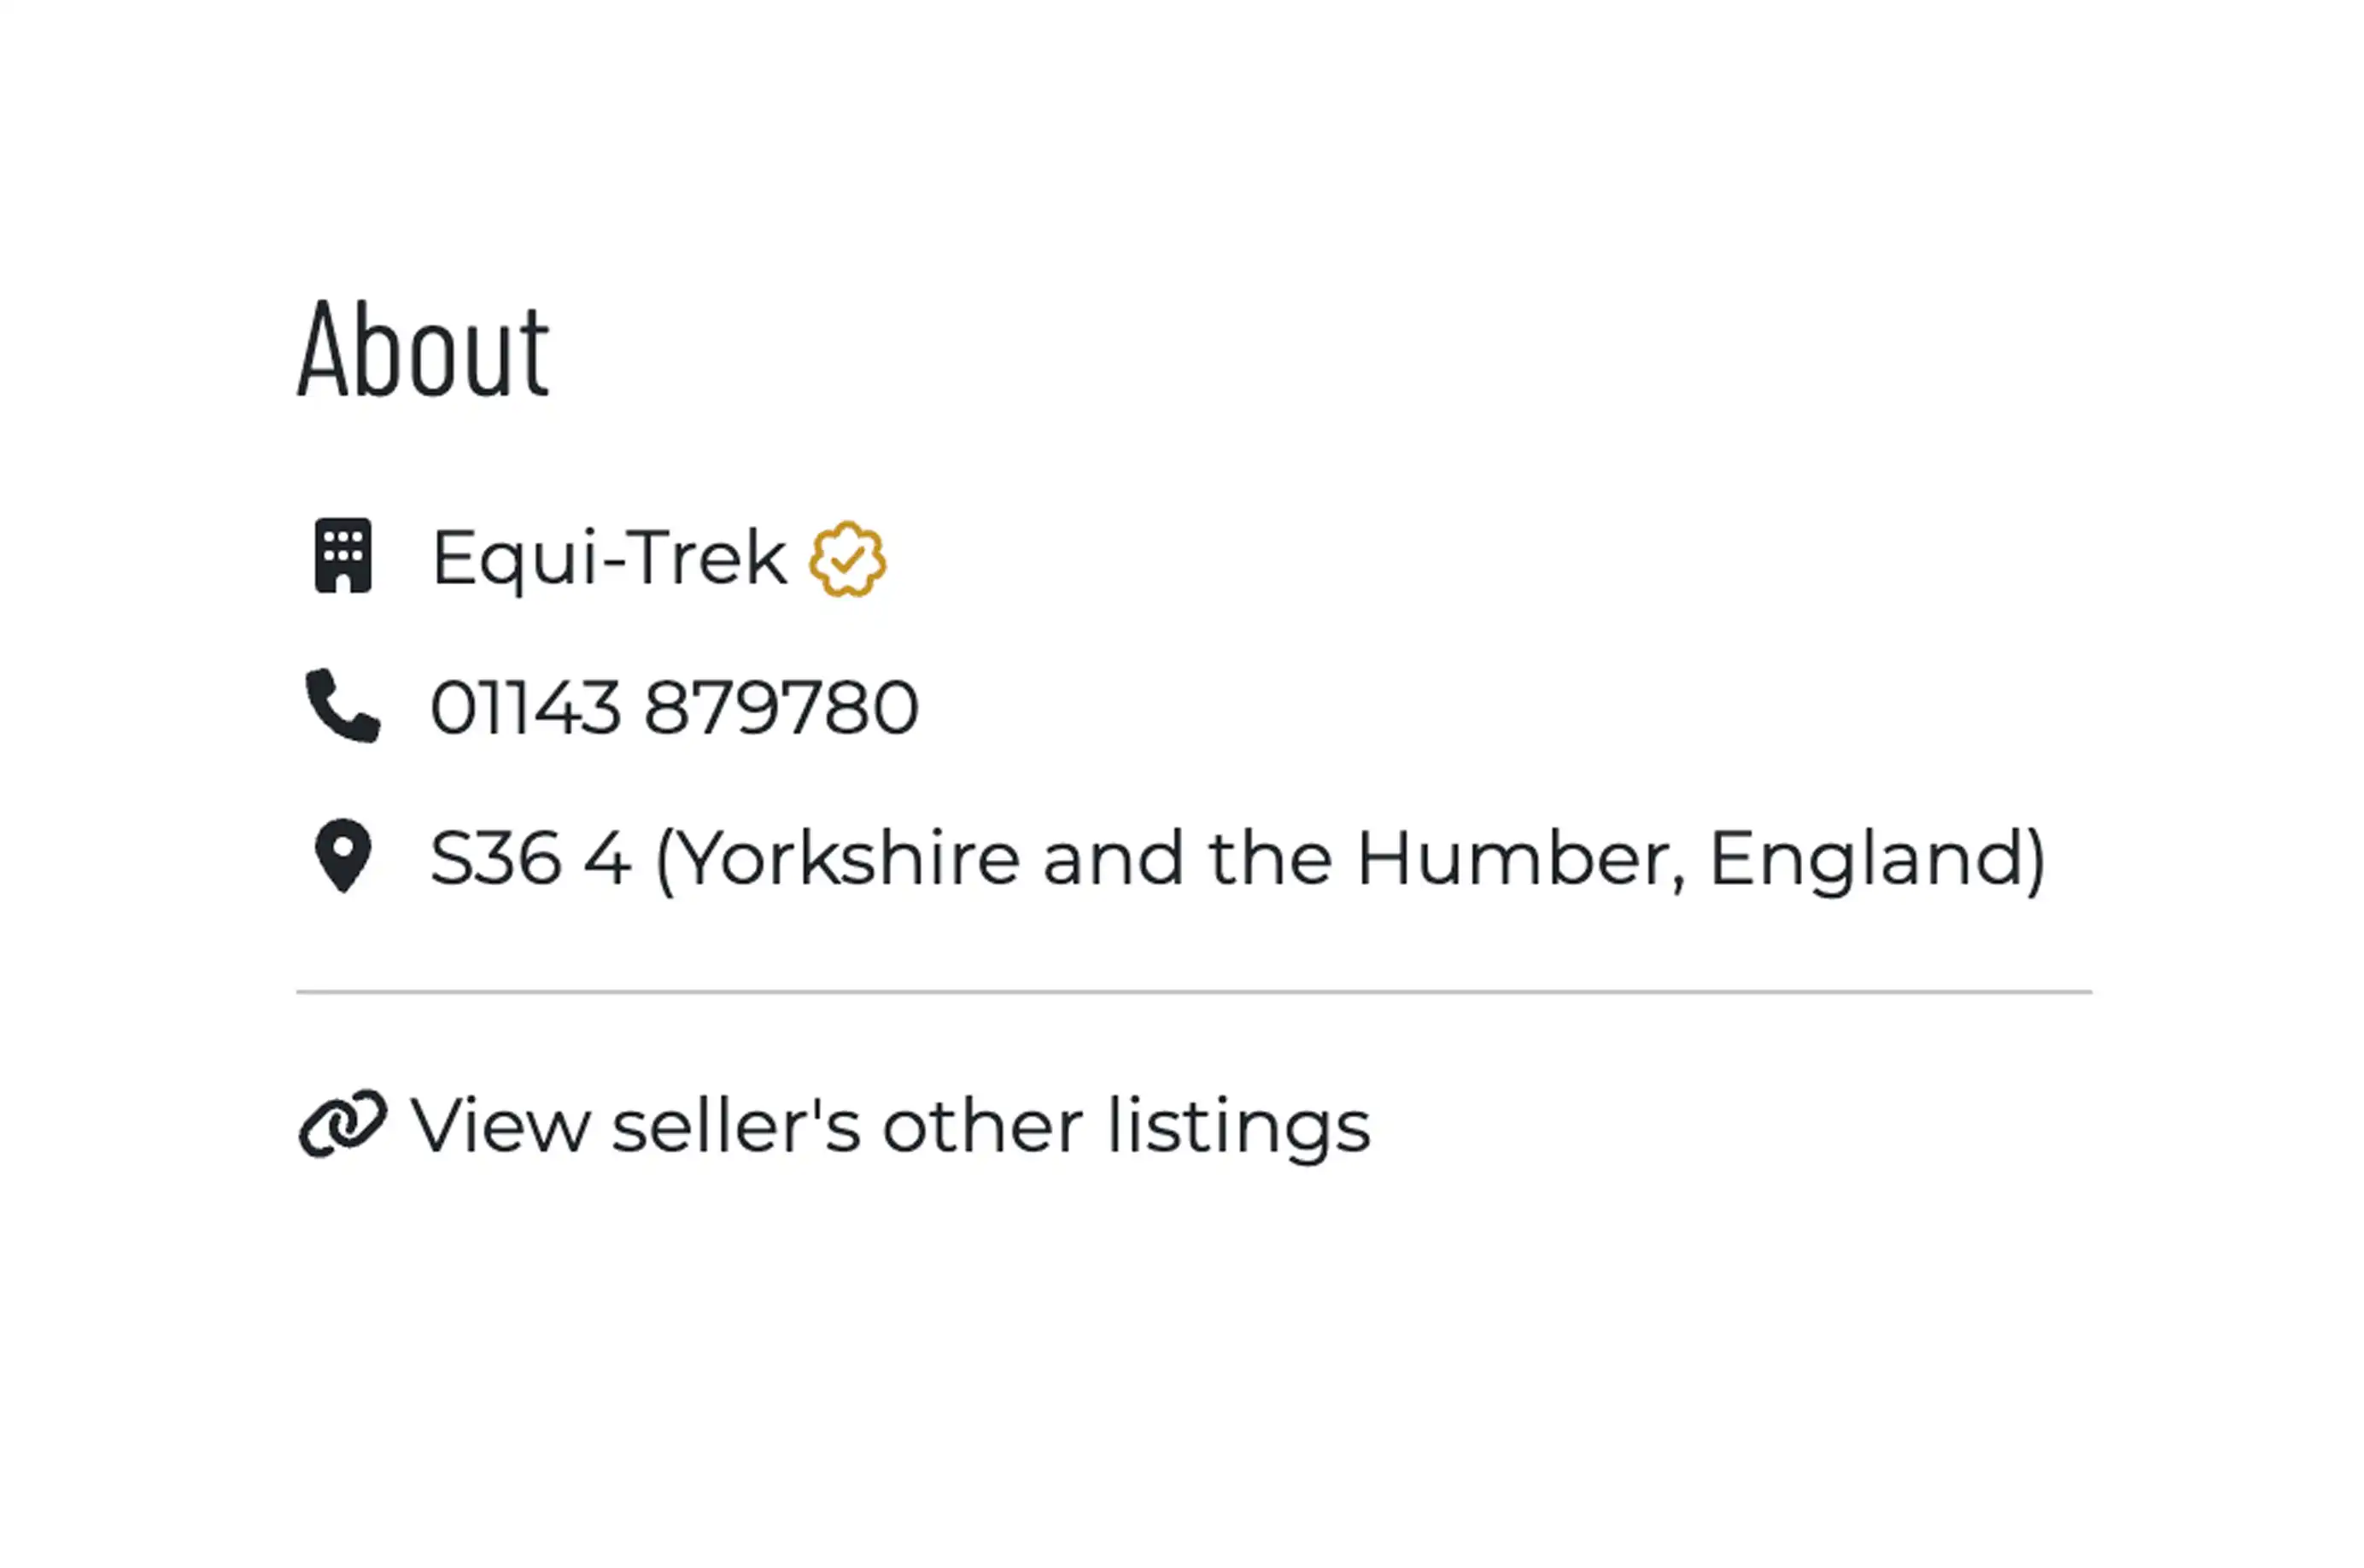Select the telephone icon before the phone number

pos(343,705)
